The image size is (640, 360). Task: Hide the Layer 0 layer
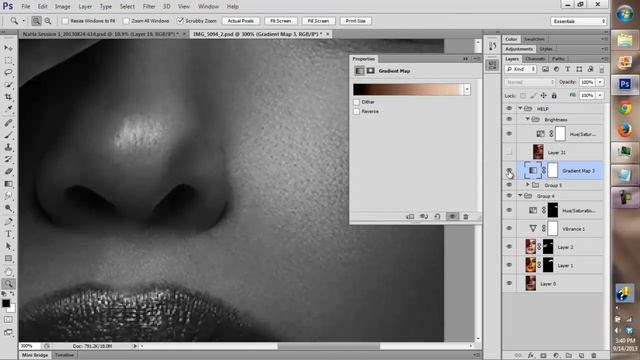509,283
